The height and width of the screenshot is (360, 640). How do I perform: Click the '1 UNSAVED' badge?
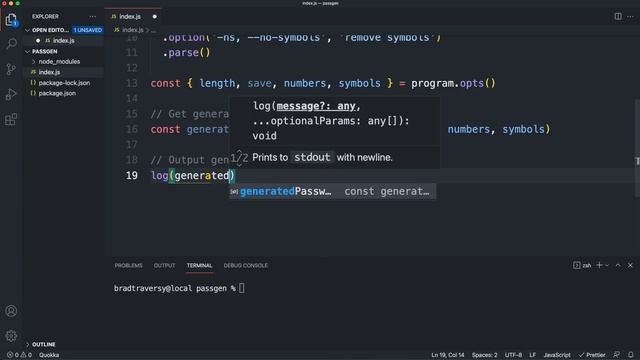click(88, 30)
